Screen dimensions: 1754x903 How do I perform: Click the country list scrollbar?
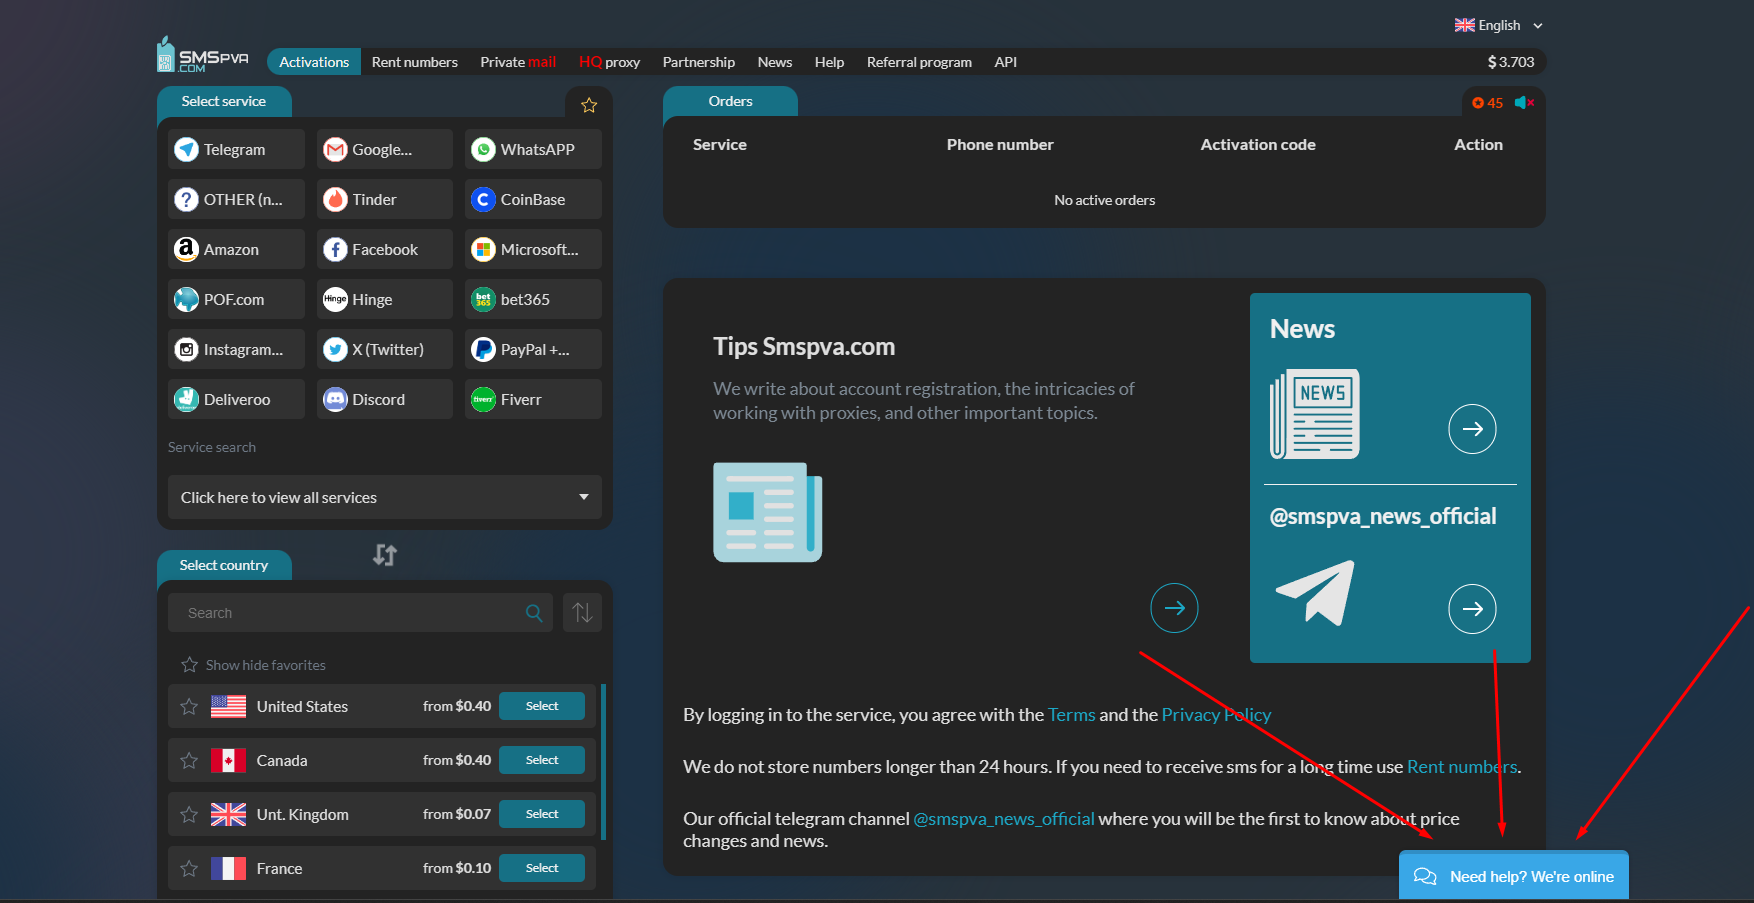pyautogui.click(x=603, y=761)
